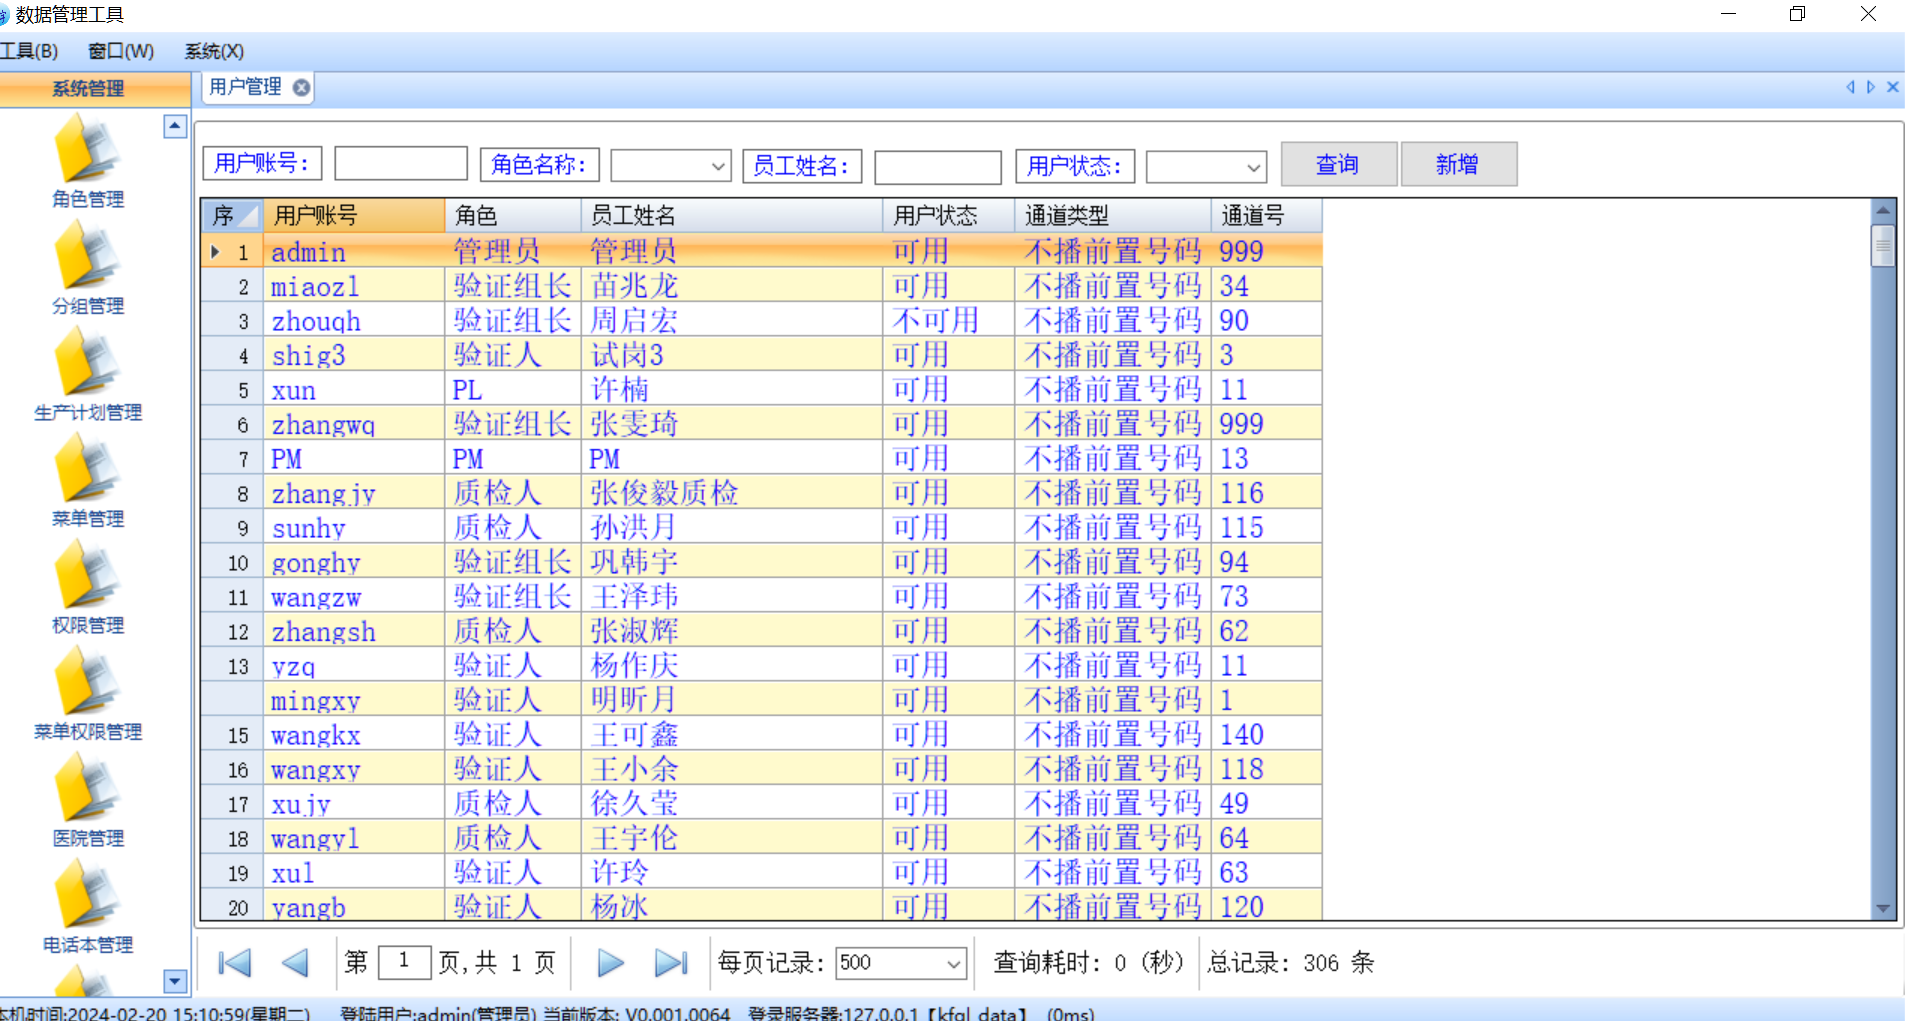Go to last page of records
Image resolution: width=1905 pixels, height=1021 pixels.
coord(671,963)
